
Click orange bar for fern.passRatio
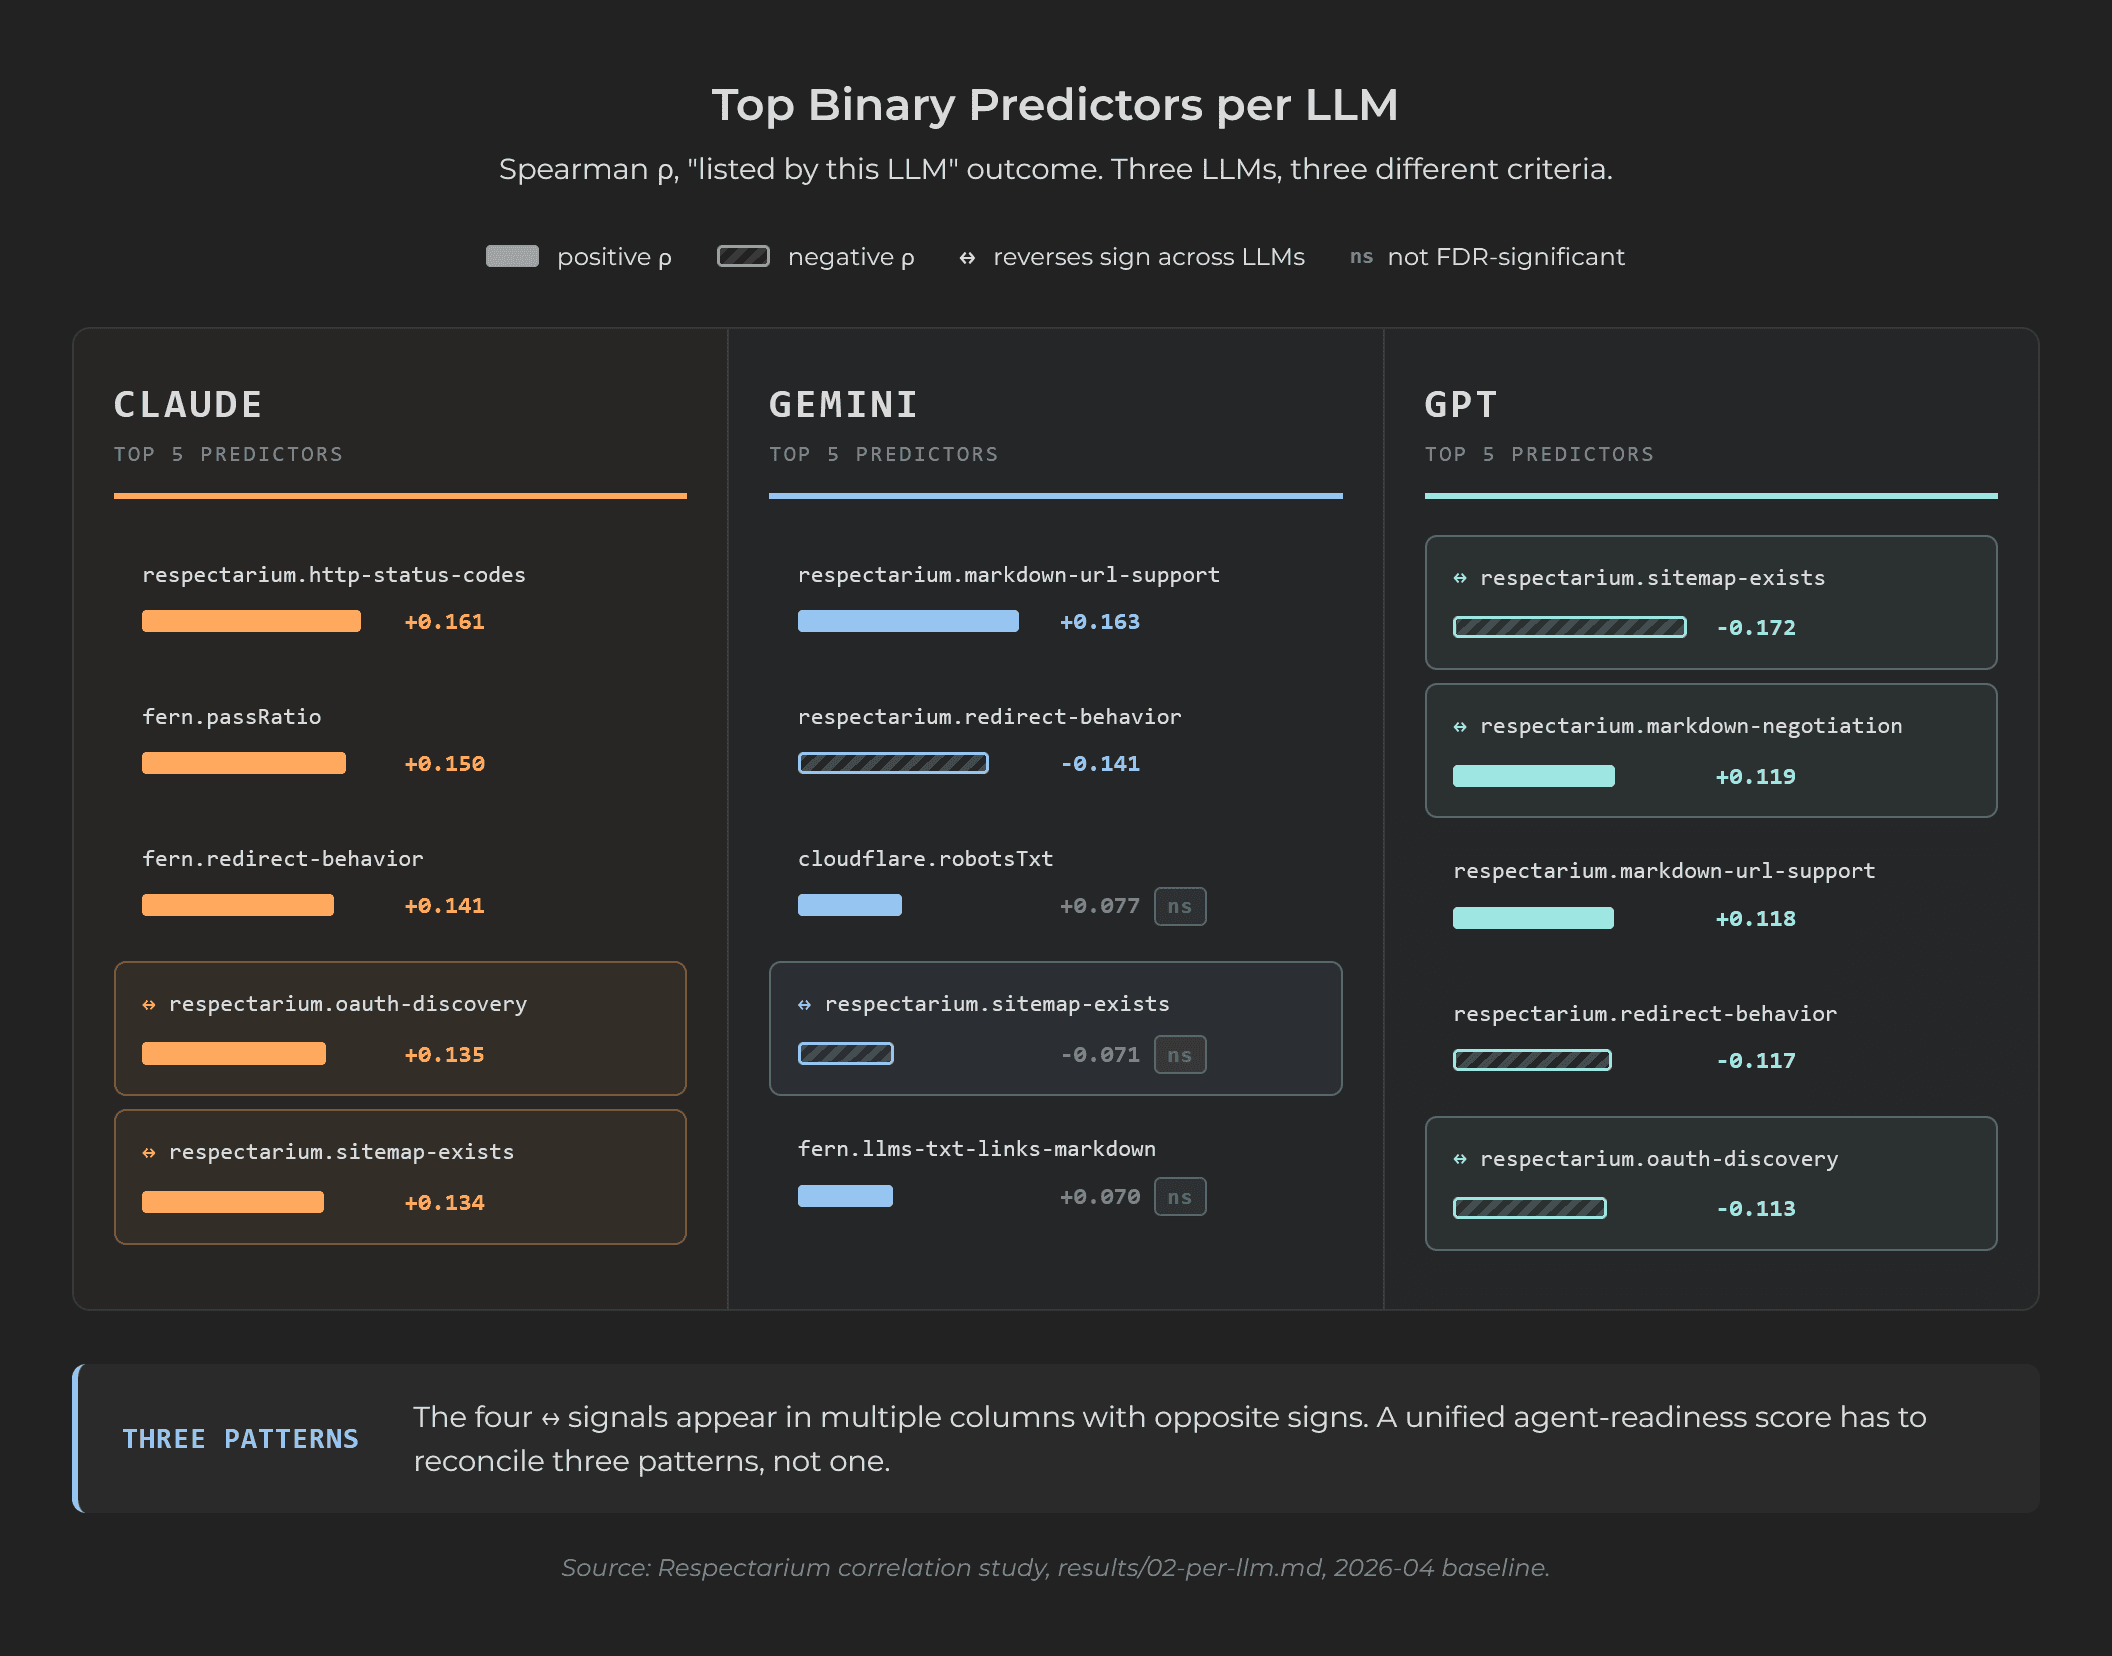click(x=244, y=763)
